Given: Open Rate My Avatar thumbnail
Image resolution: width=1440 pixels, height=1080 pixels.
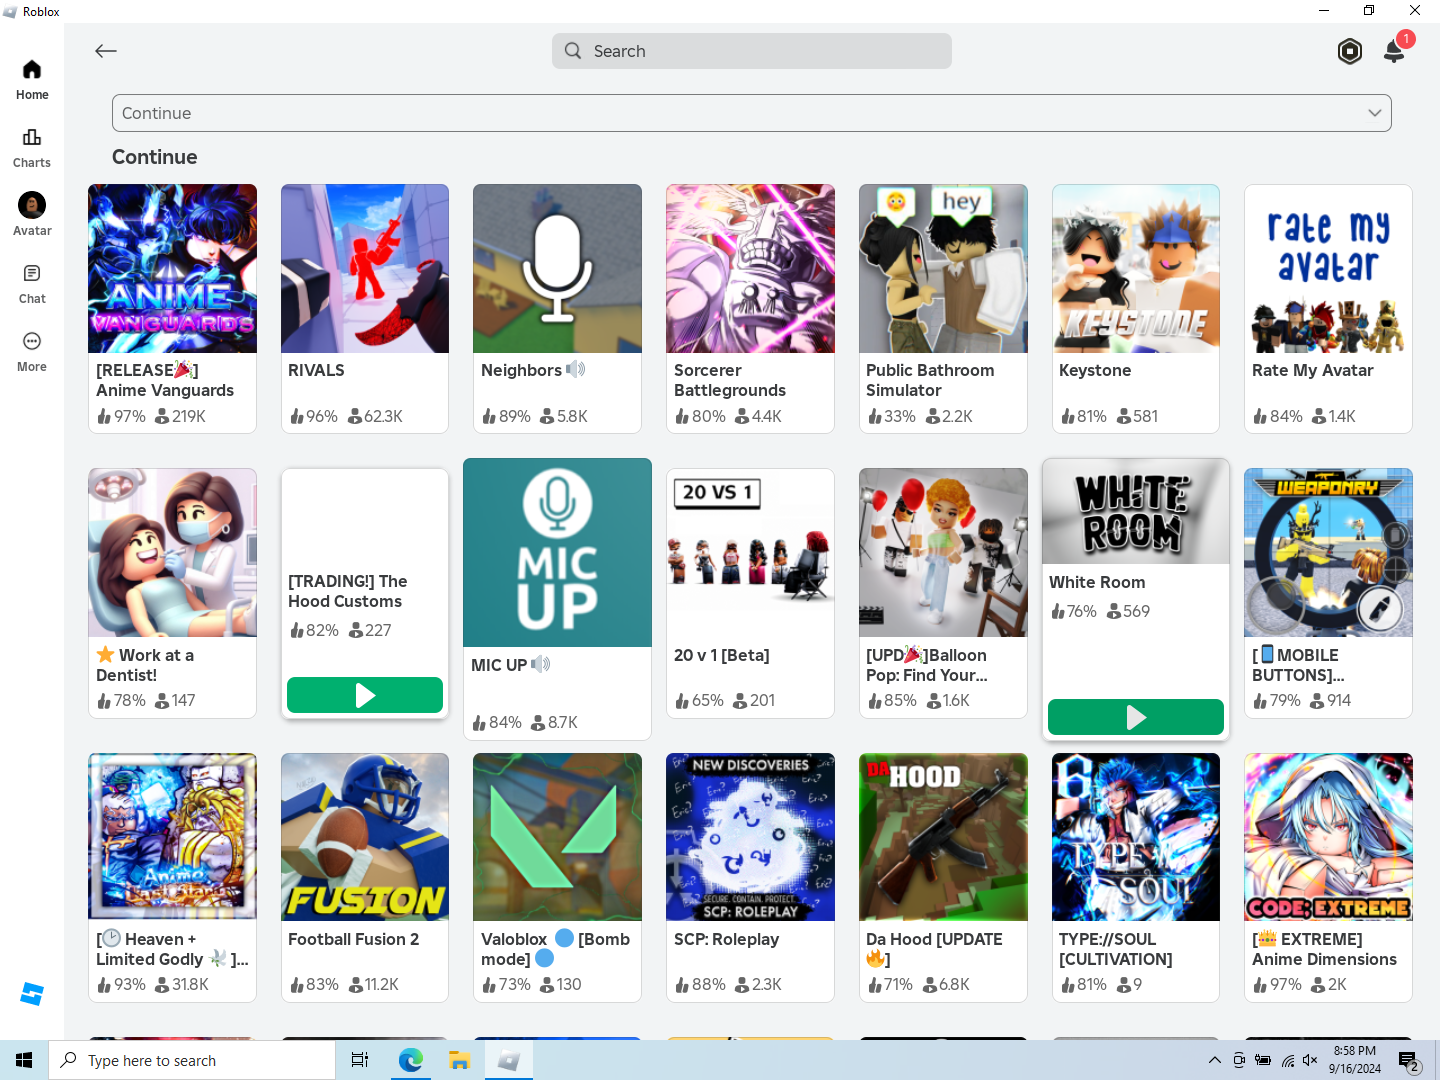Looking at the screenshot, I should pyautogui.click(x=1328, y=268).
